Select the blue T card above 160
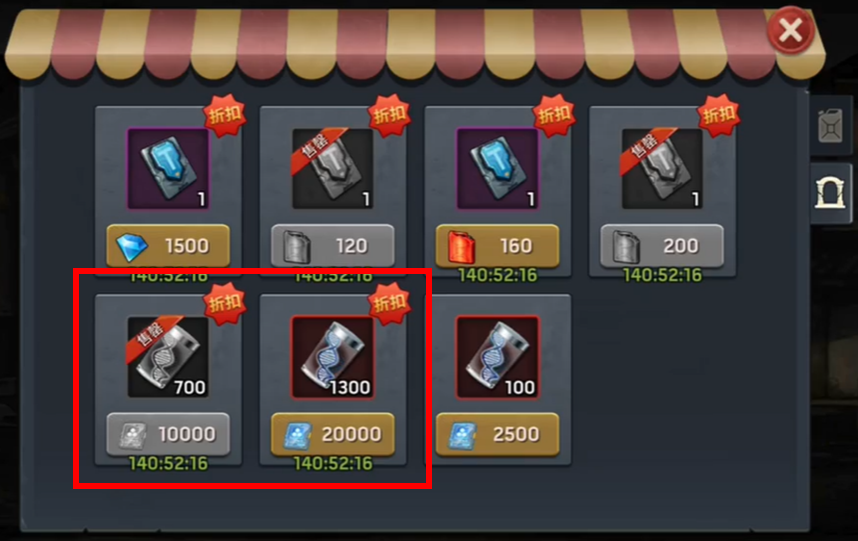858x541 pixels. pos(497,169)
